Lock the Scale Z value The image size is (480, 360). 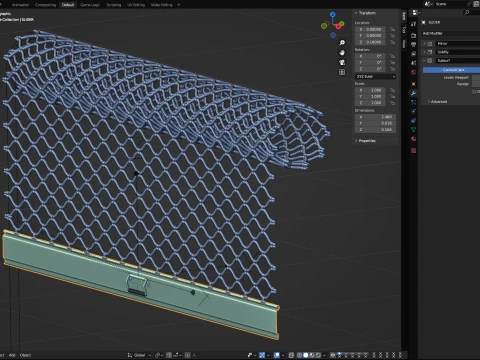coord(392,103)
